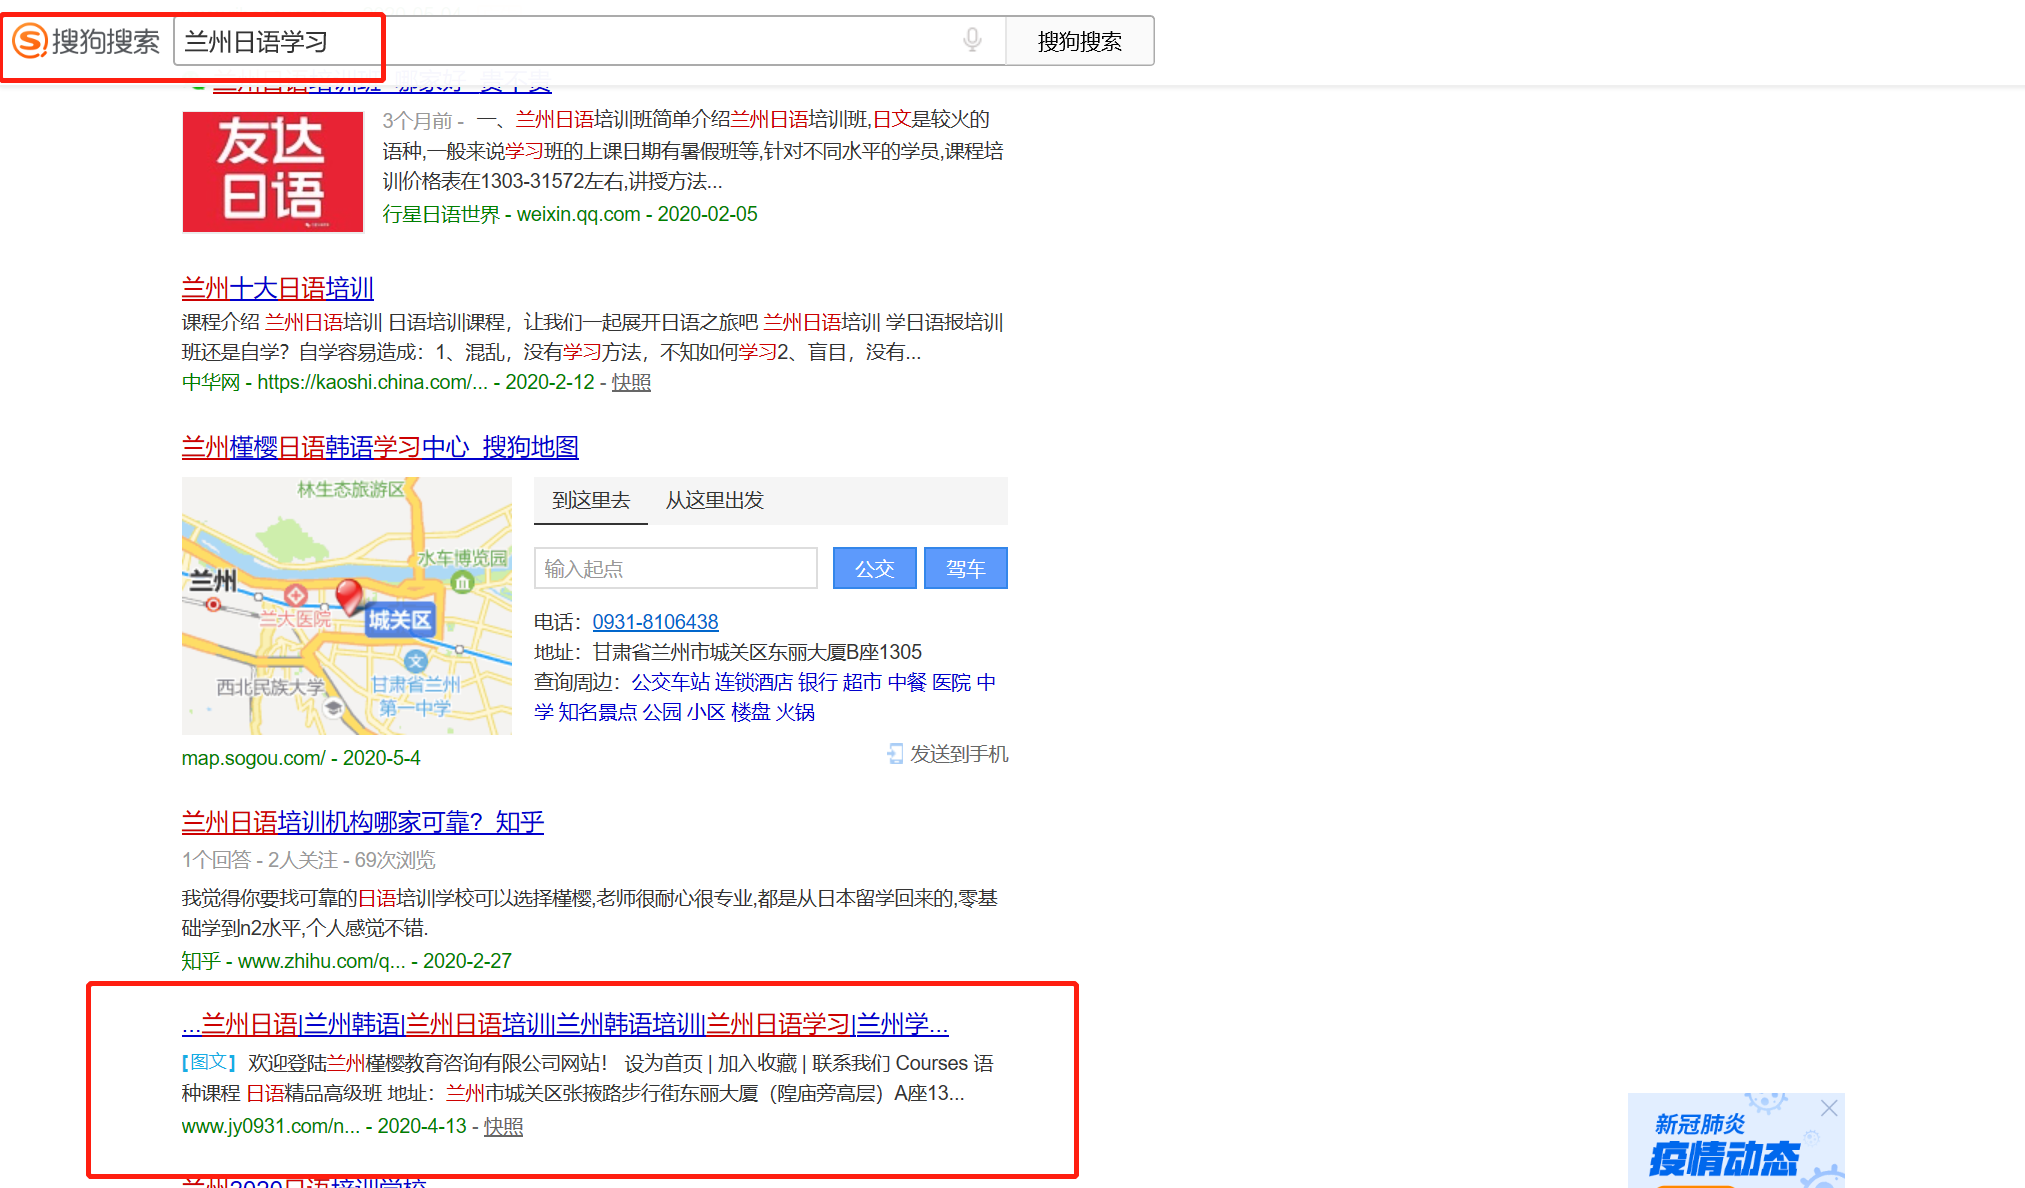Click the 城关区 label on the map
This screenshot has height=1188, width=2025.
pos(400,621)
